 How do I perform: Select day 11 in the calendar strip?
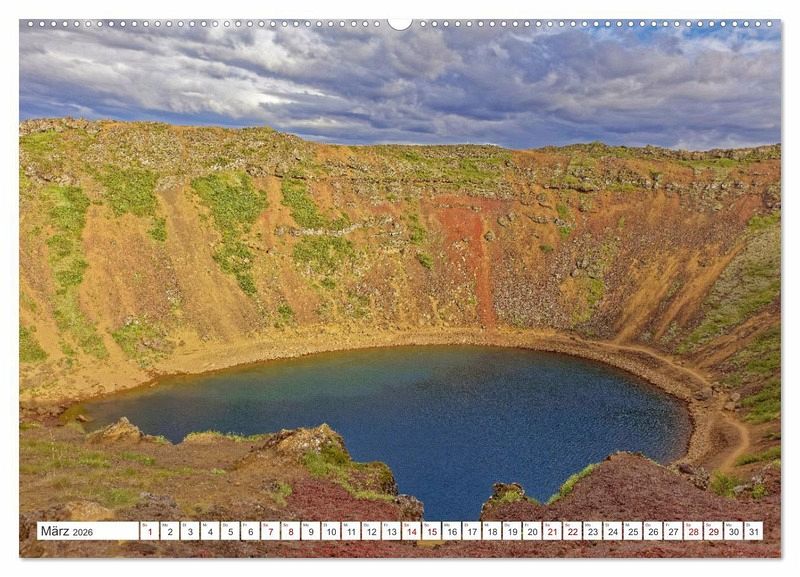click(352, 531)
